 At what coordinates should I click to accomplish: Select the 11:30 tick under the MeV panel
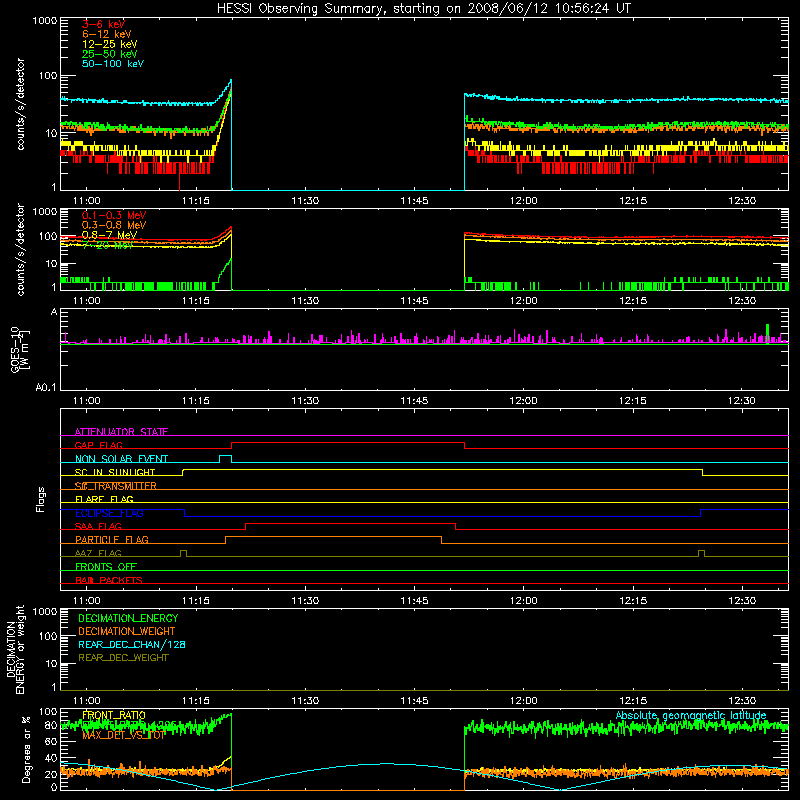coord(305,301)
